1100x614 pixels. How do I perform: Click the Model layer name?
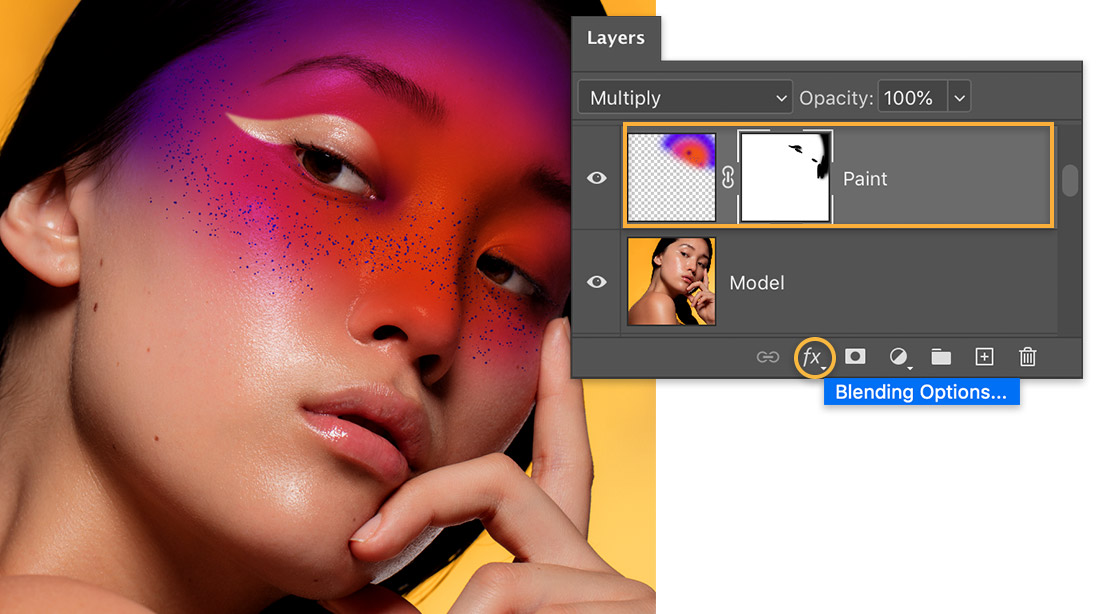point(756,283)
